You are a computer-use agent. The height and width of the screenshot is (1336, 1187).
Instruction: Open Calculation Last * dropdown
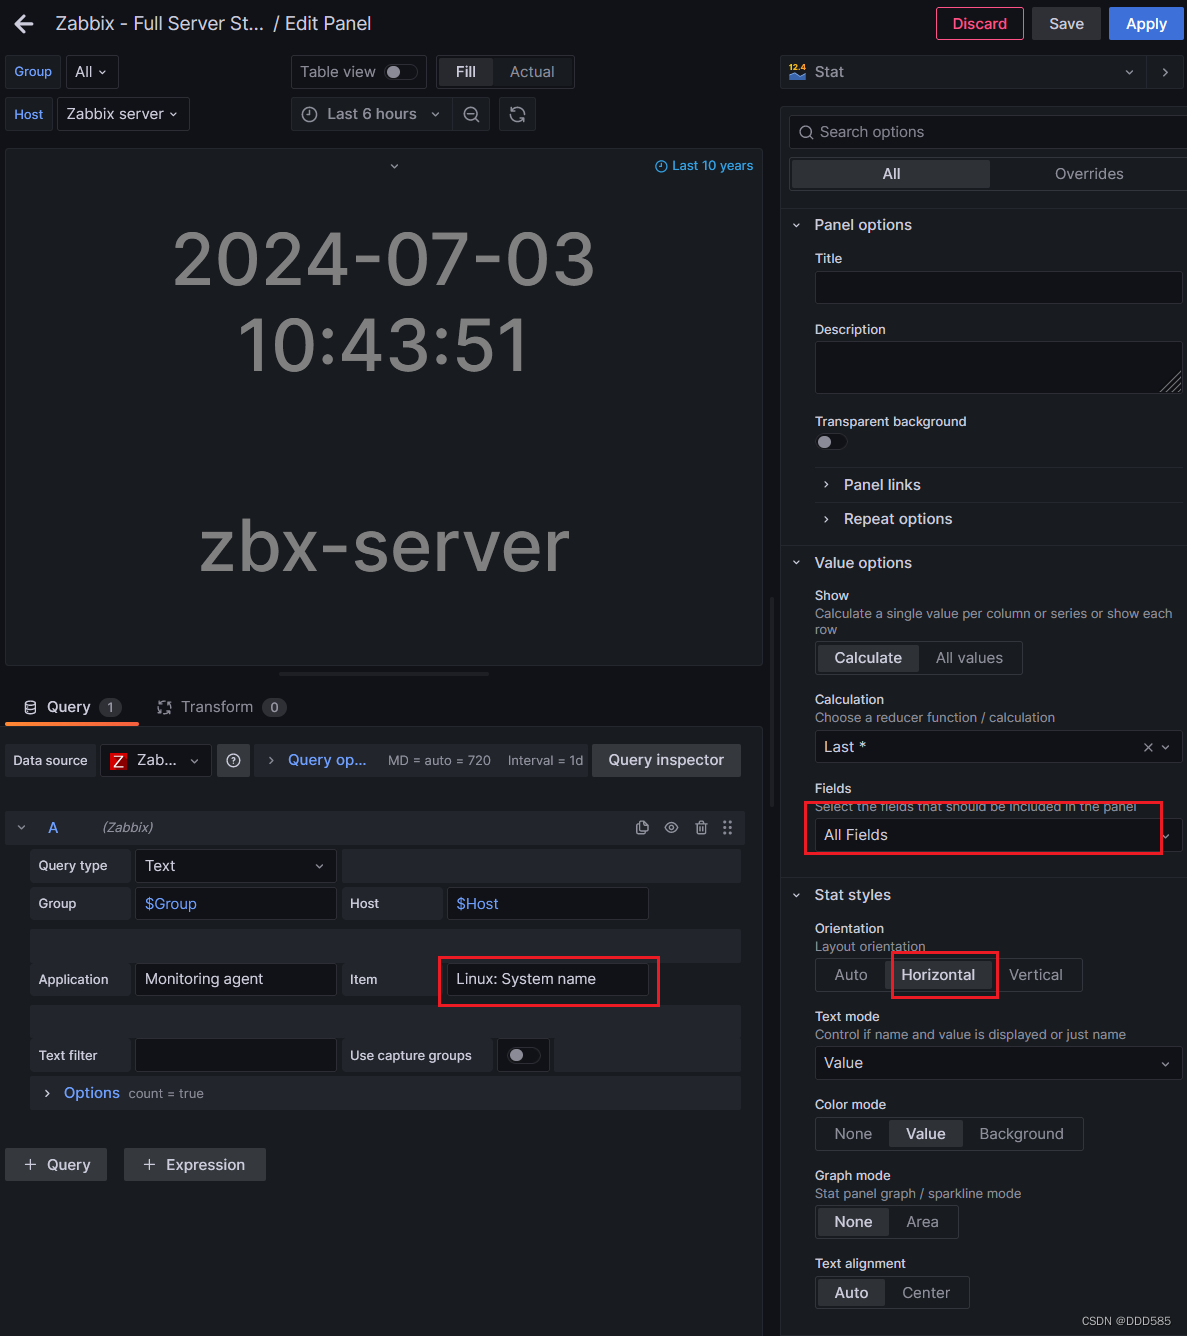(x=997, y=747)
